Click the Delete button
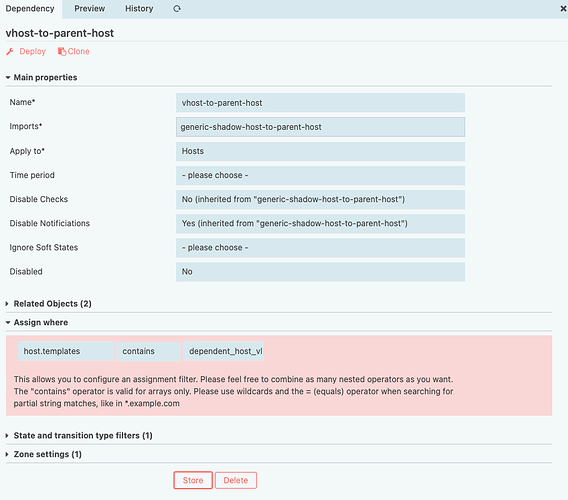568x500 pixels. pyautogui.click(x=236, y=480)
